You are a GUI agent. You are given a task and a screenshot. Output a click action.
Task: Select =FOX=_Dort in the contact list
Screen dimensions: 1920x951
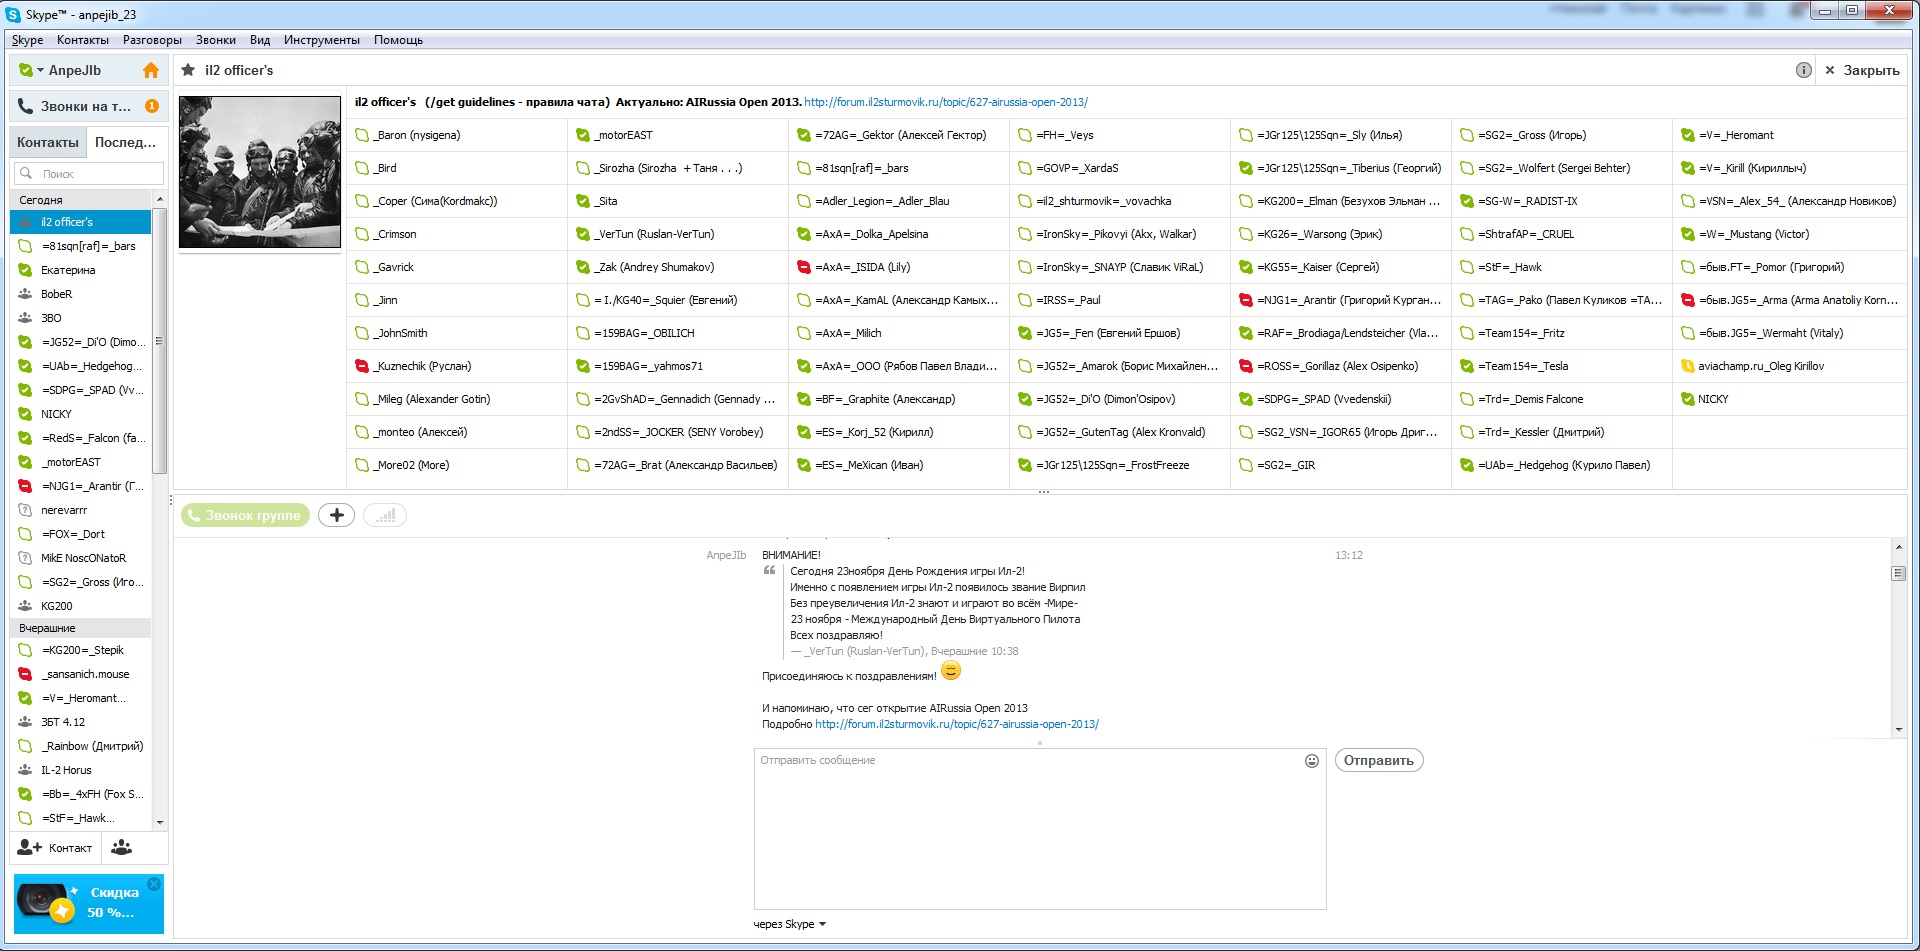coord(81,534)
